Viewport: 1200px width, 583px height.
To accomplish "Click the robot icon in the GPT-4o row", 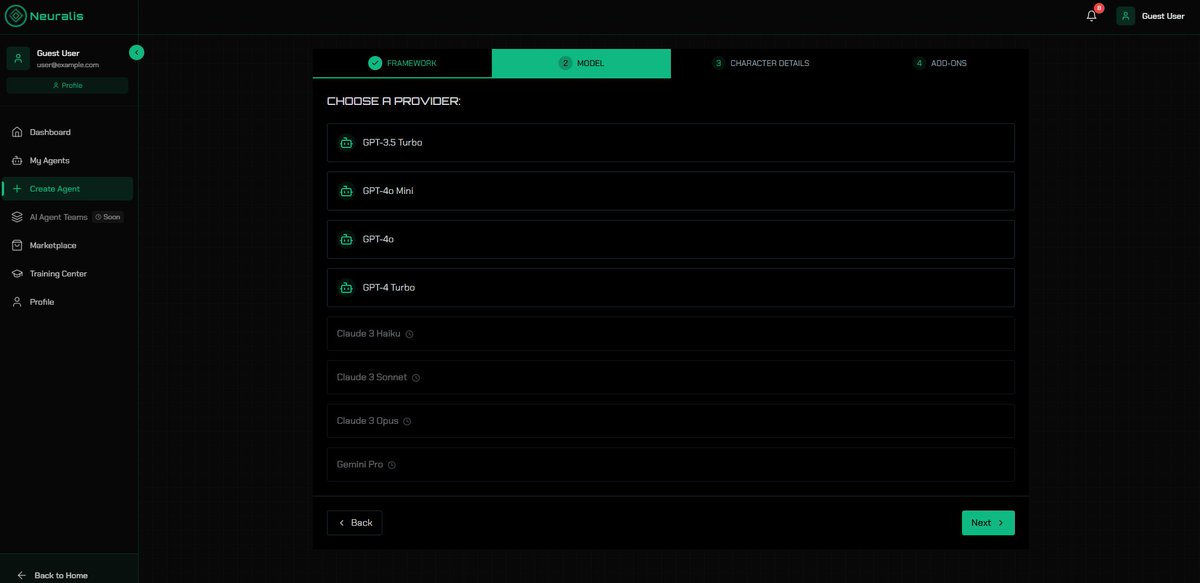I will (346, 239).
